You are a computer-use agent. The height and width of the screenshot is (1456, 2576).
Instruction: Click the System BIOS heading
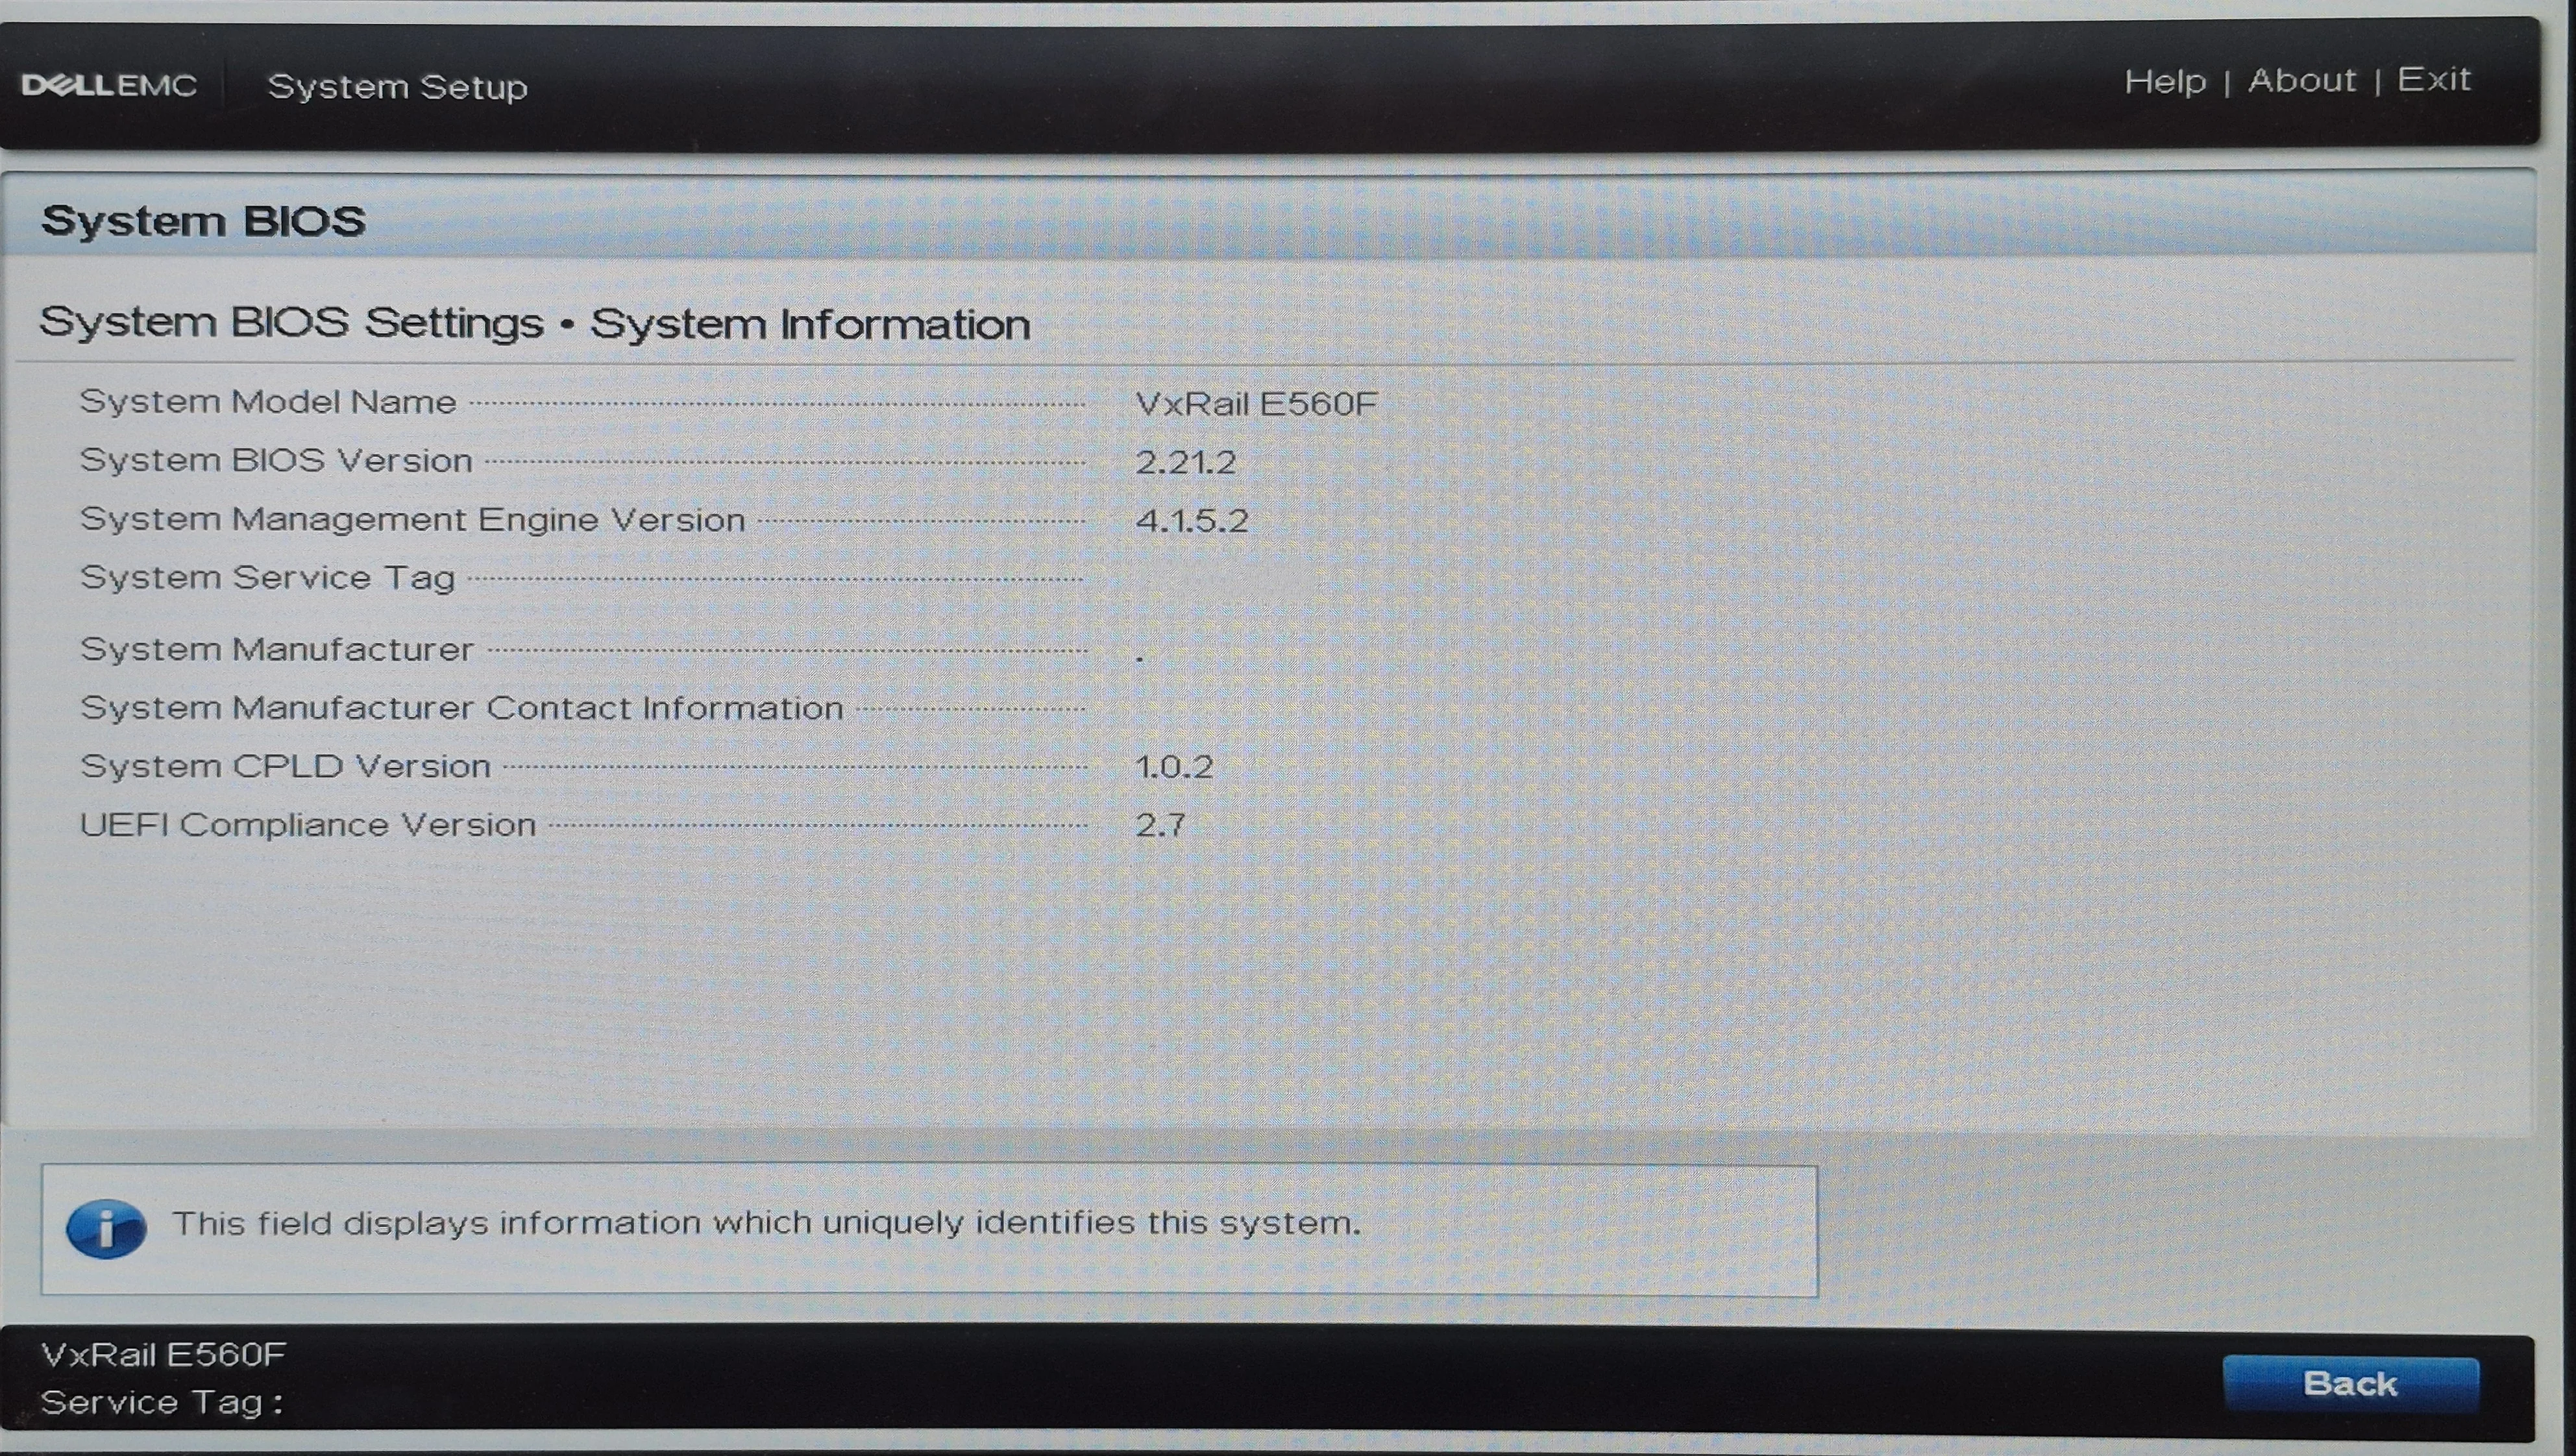203,221
